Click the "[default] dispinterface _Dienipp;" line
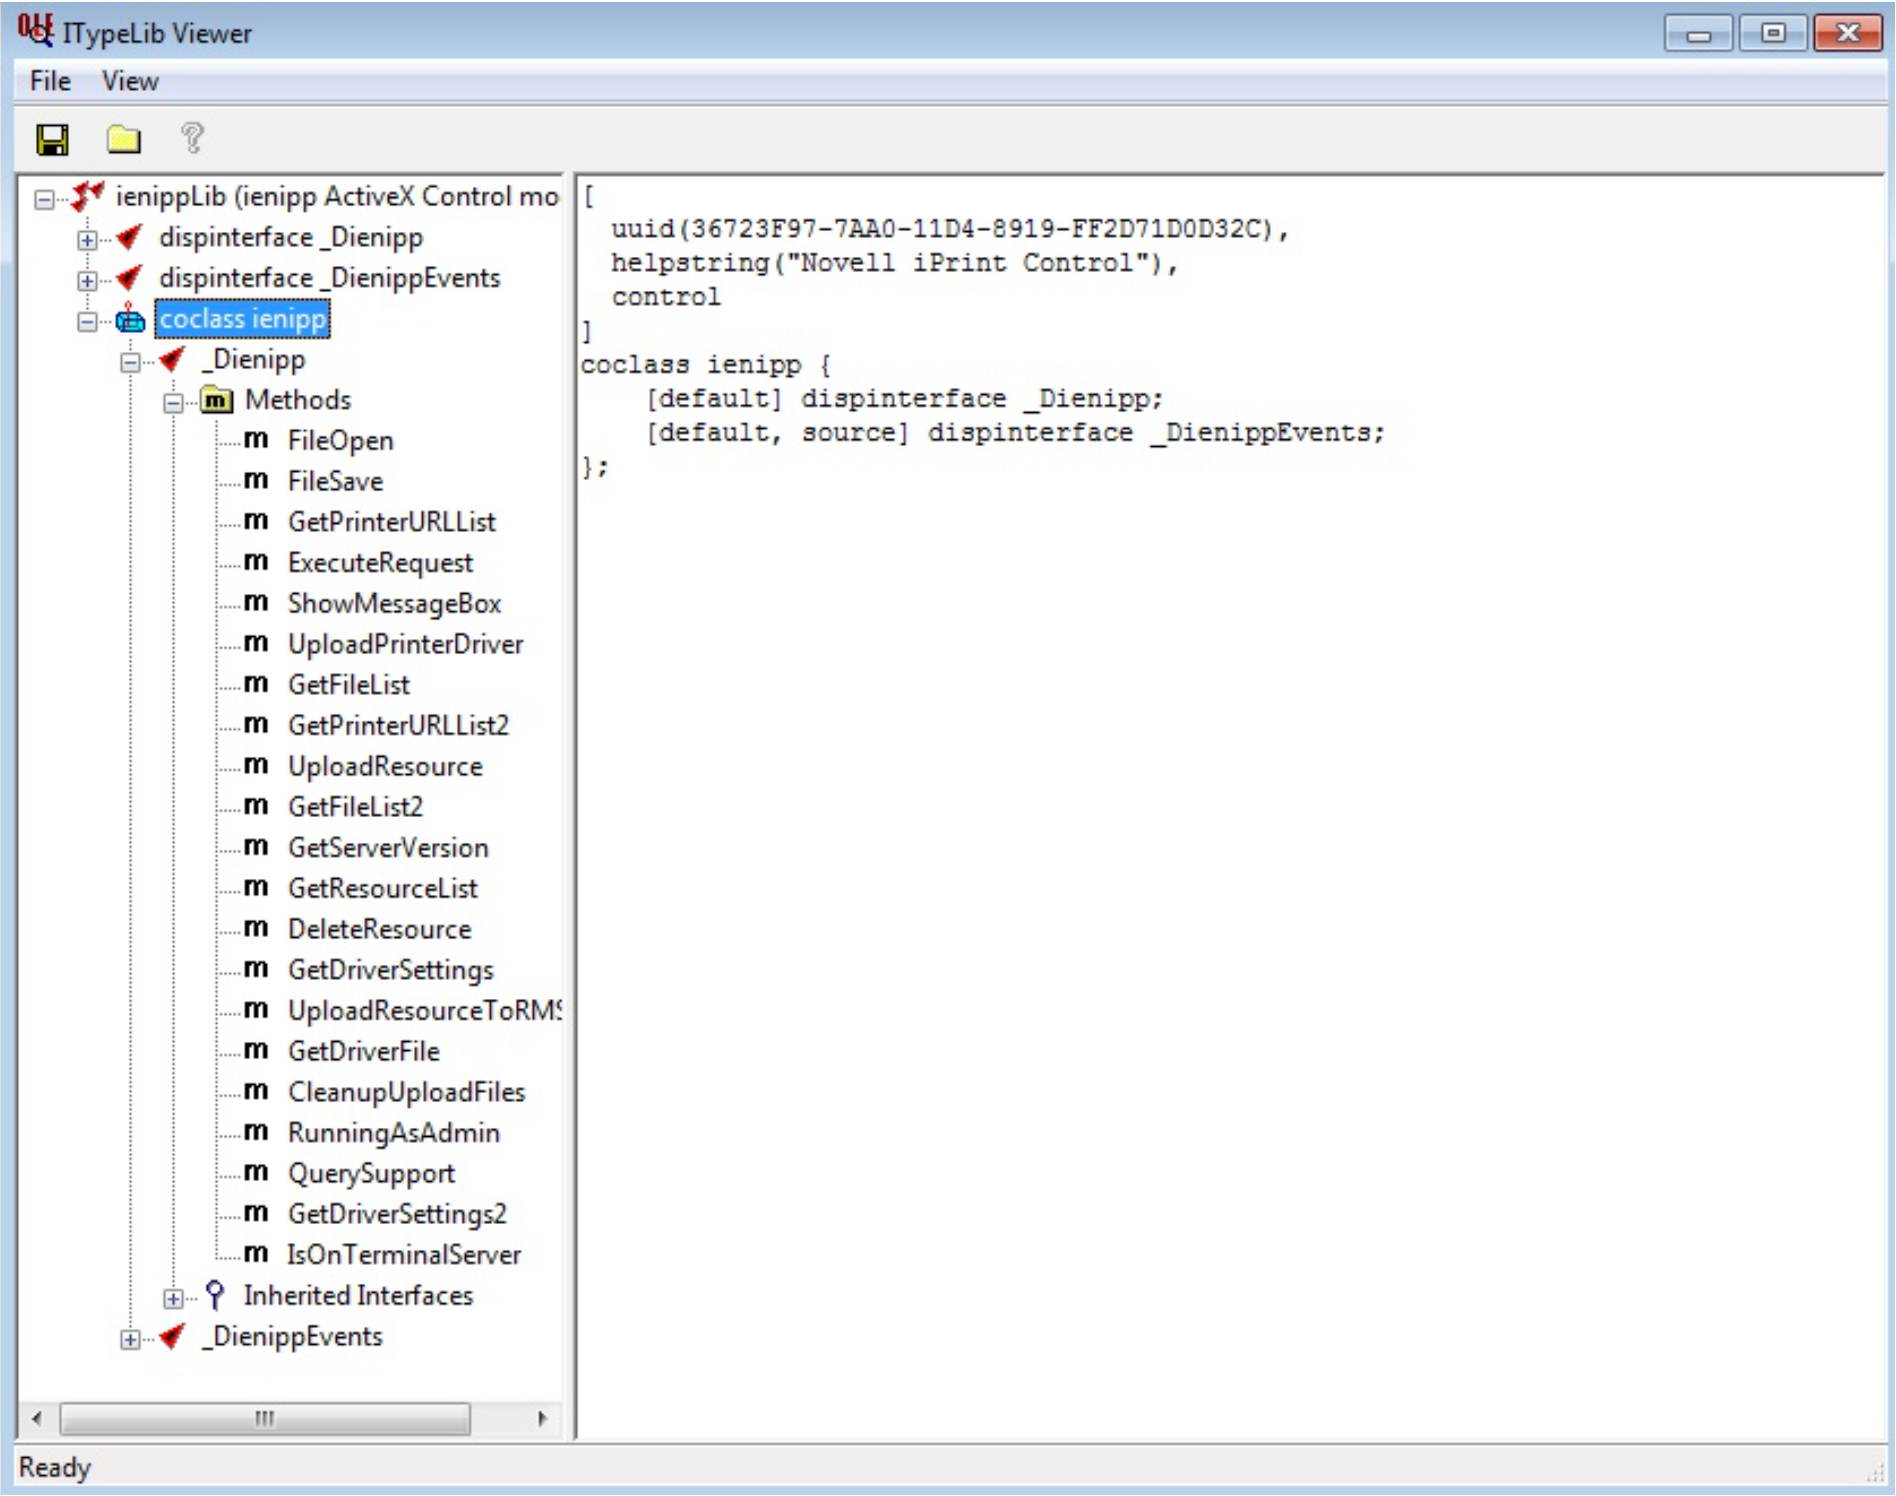Viewport: 1896px width, 1496px height. coord(904,398)
